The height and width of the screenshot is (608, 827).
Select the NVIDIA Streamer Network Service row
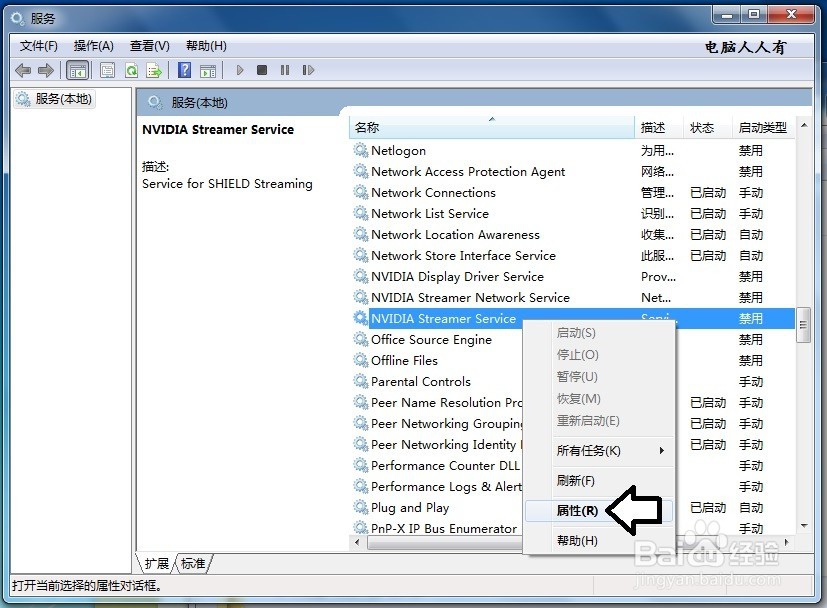572,297
